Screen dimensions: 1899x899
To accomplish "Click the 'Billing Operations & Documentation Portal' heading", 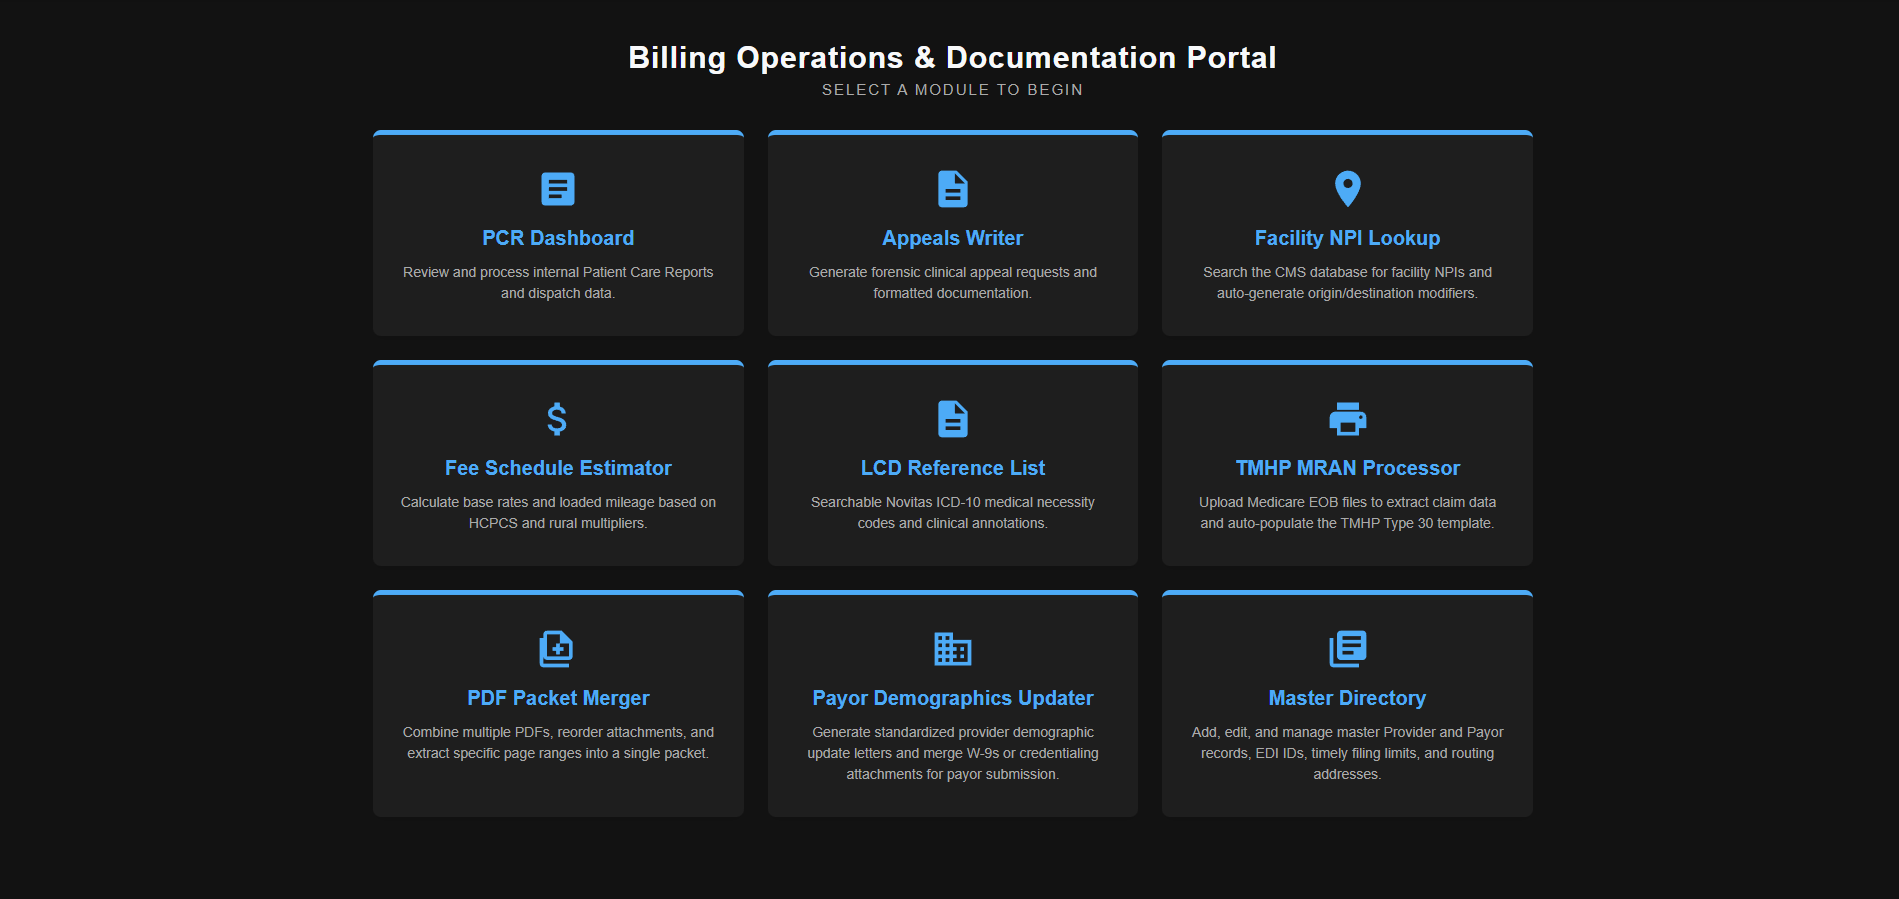I will [952, 58].
